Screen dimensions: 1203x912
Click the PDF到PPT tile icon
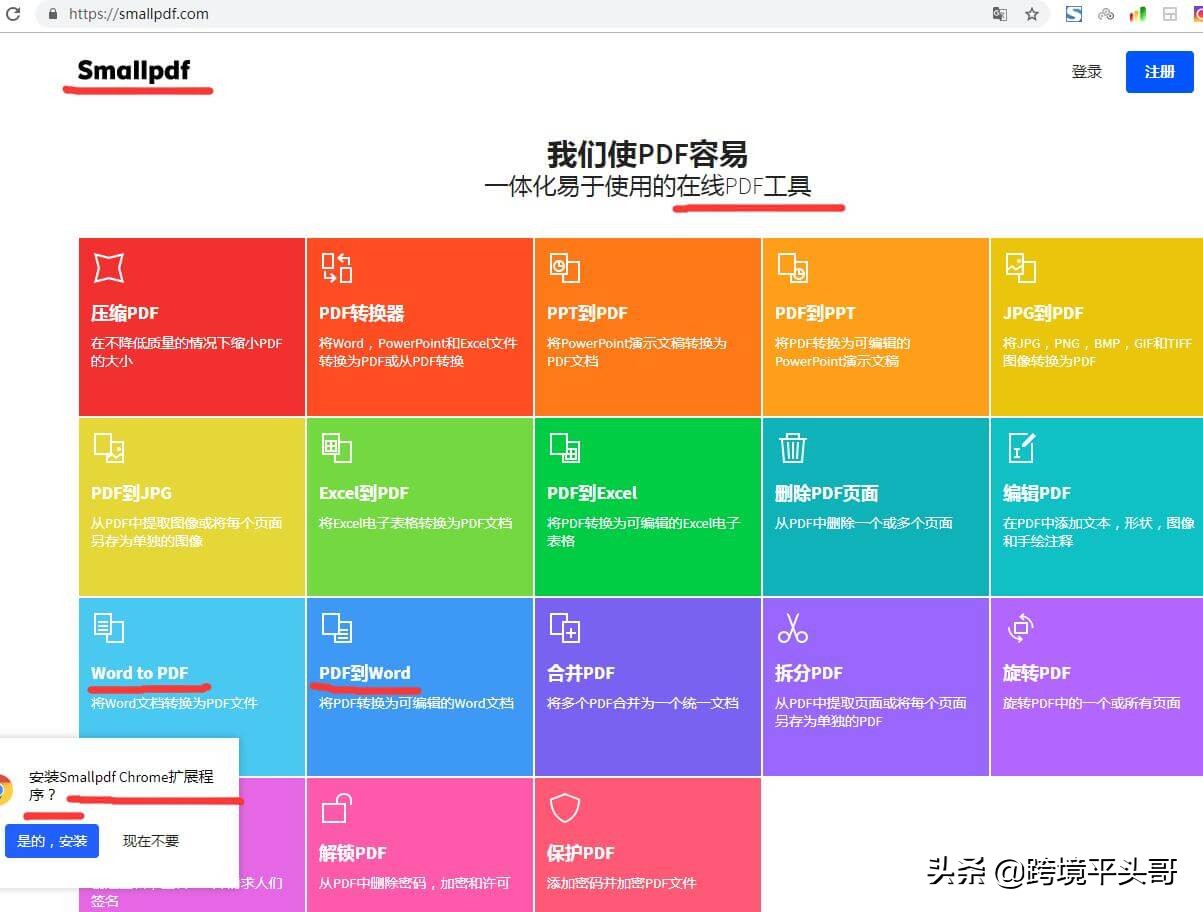(x=792, y=267)
